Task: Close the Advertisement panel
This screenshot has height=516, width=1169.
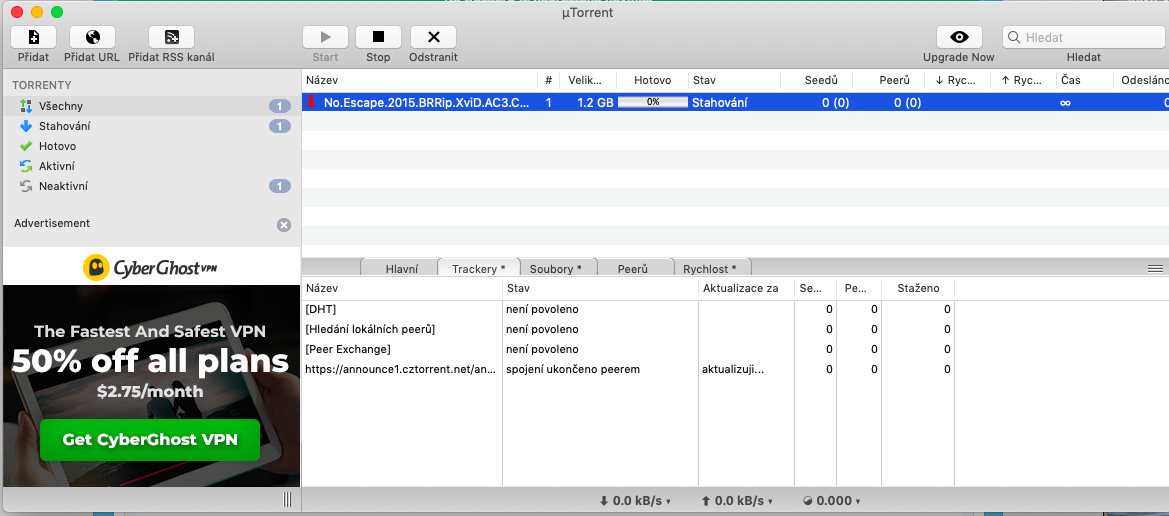Action: tap(284, 224)
